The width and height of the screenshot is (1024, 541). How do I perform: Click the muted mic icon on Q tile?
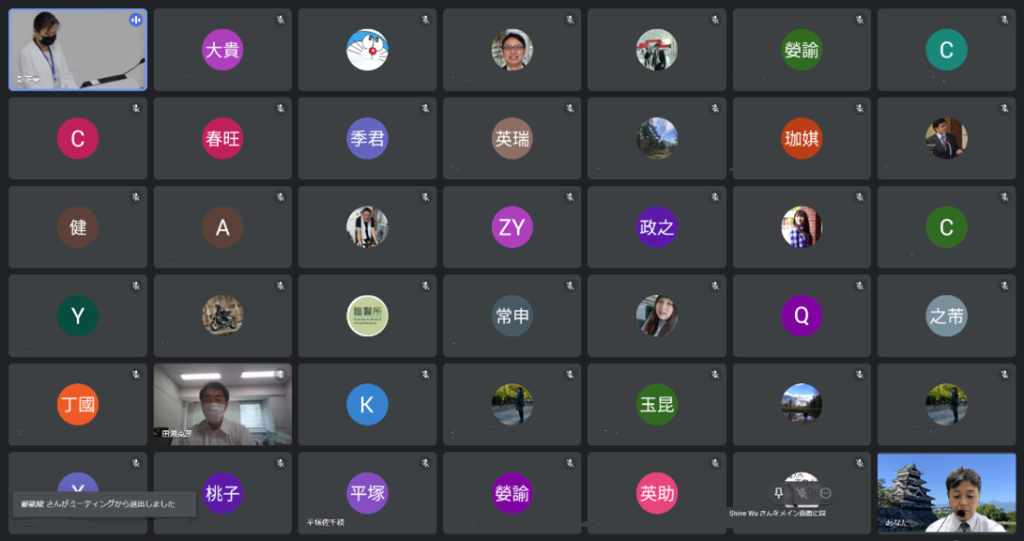[x=860, y=286]
